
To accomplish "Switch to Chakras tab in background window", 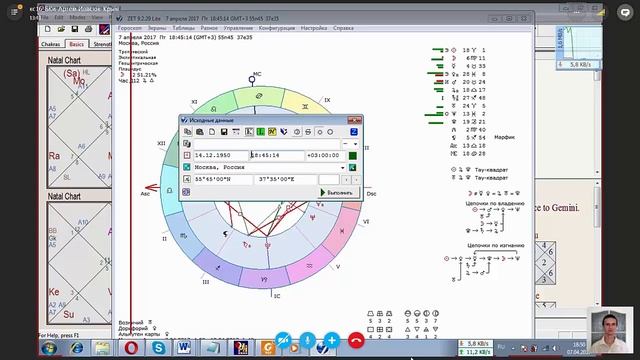I will tap(51, 44).
